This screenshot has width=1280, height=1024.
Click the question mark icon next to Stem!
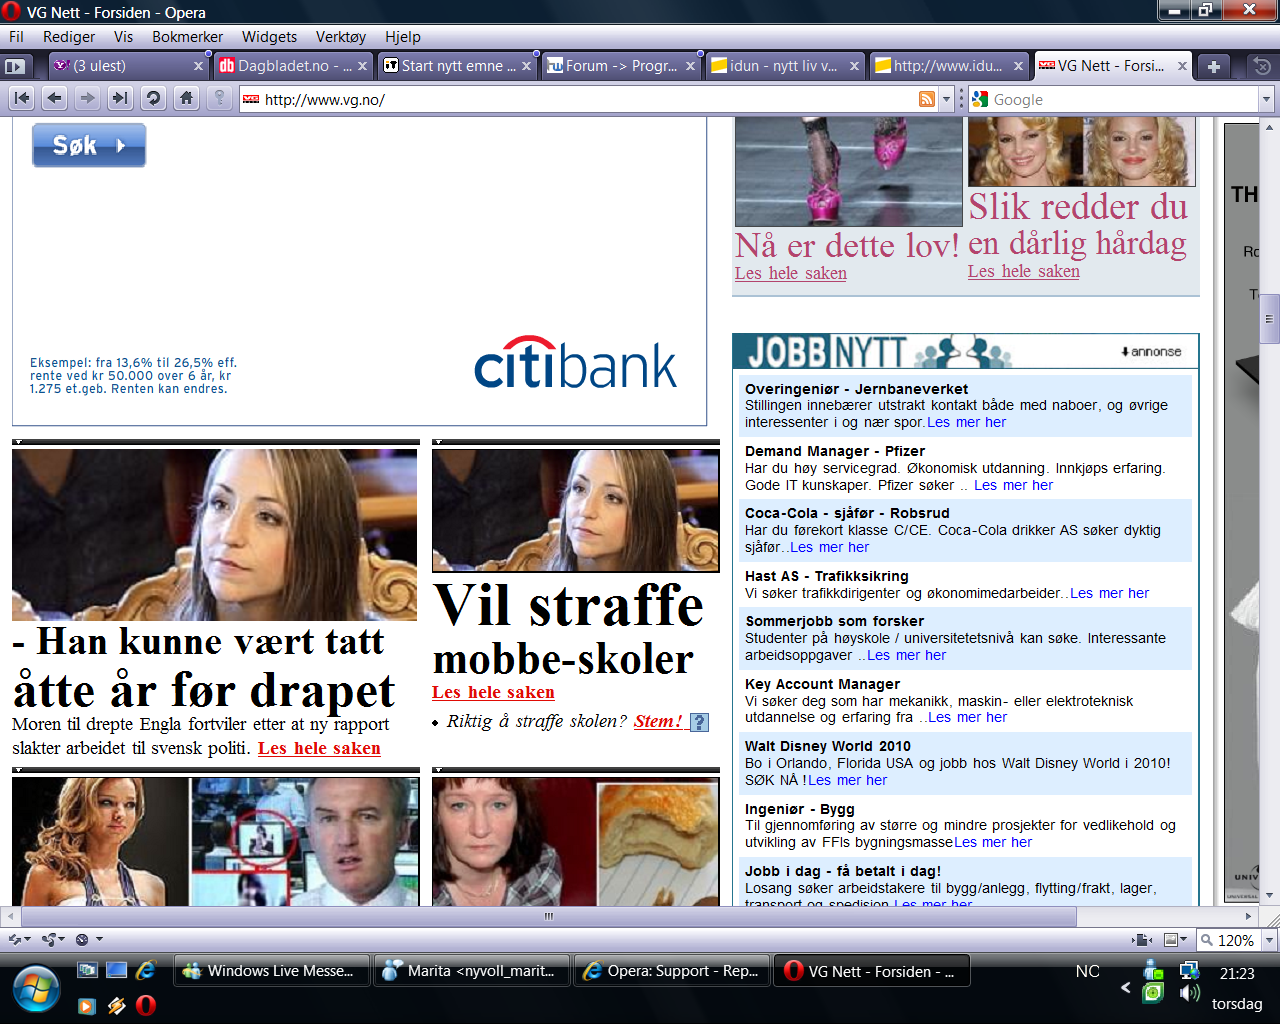click(x=699, y=722)
